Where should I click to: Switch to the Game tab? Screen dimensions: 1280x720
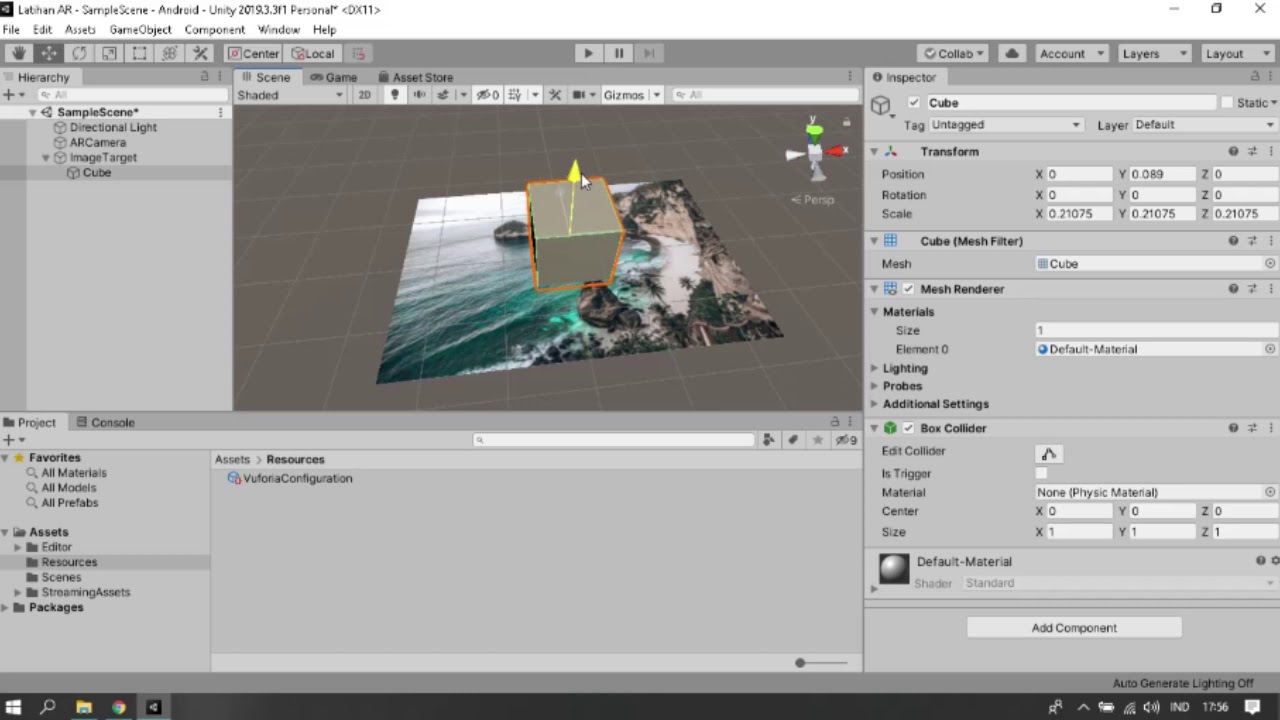[334, 77]
